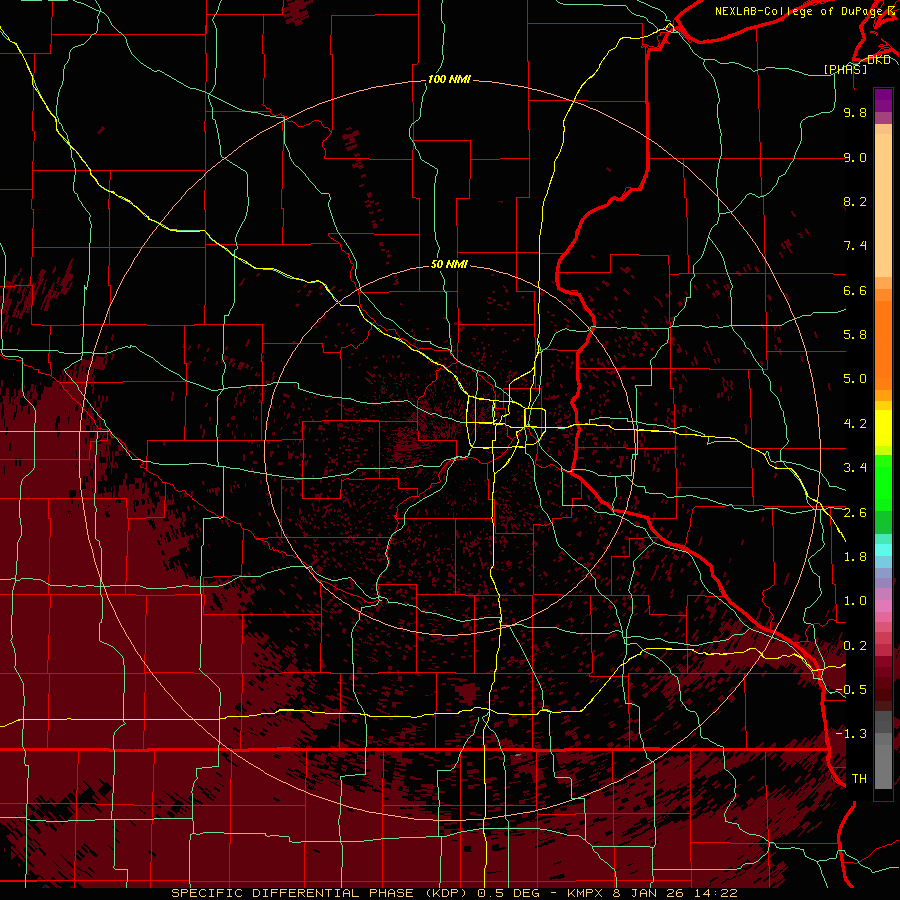Click the 7.4 value on the scale
Viewport: 900px width, 900px height.
tap(855, 246)
